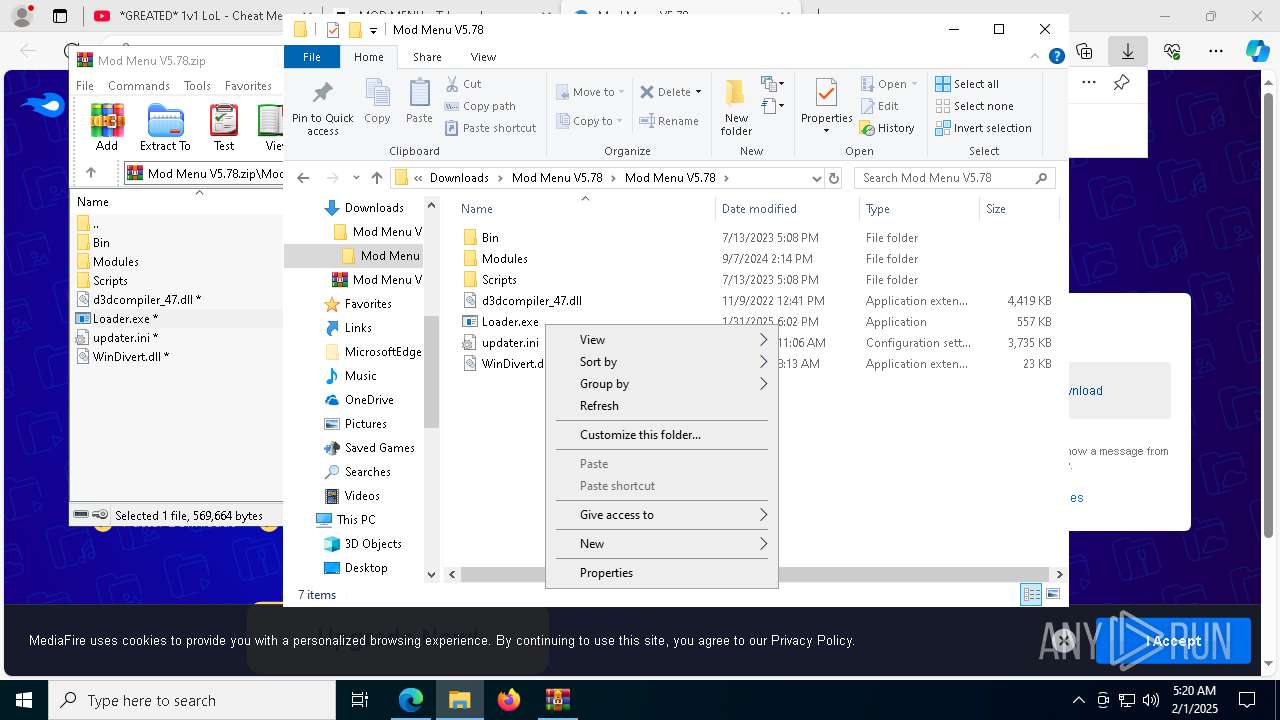Open Delete dropdown arrow

point(698,92)
